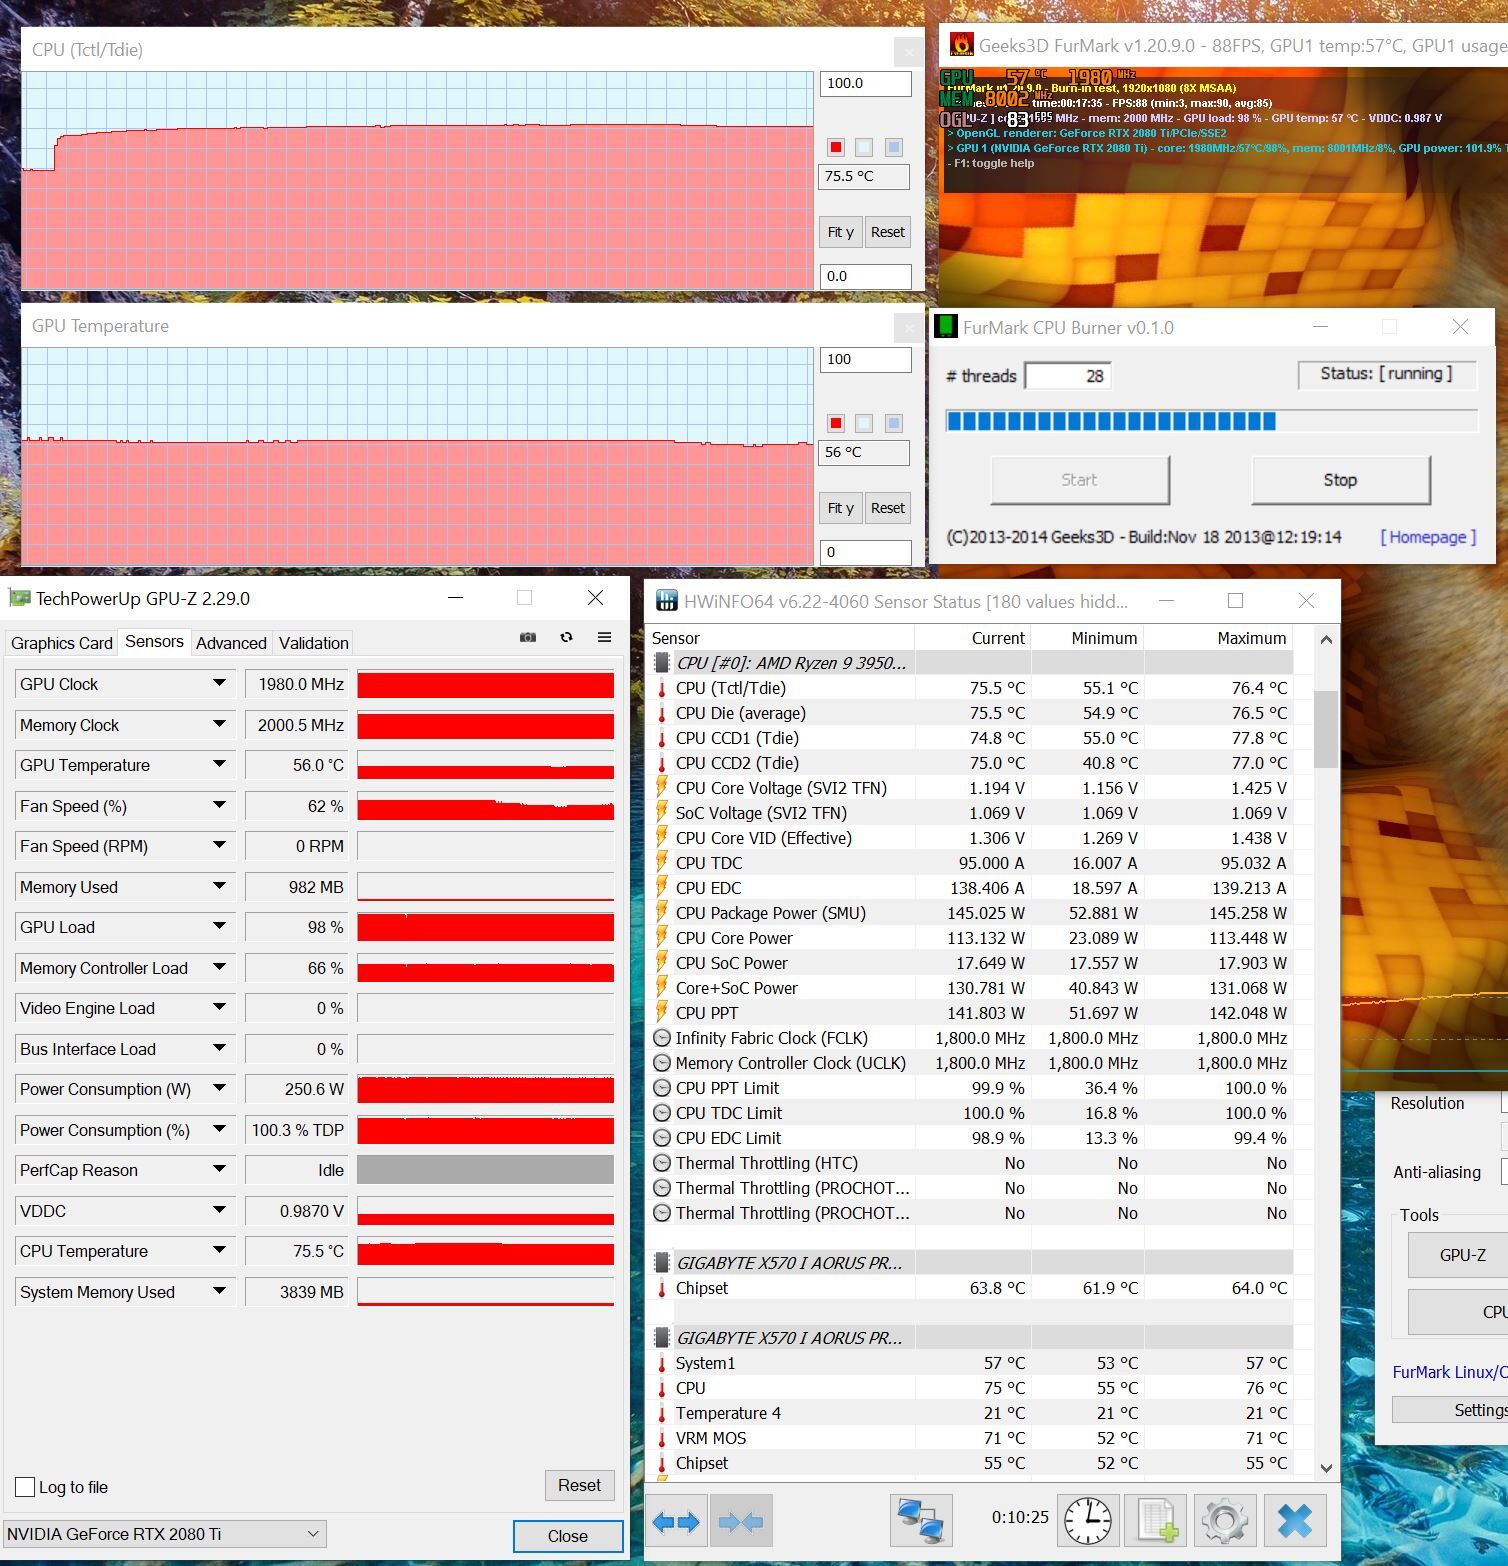This screenshot has width=1508, height=1566.
Task: Open the CPU Temperature sensor dropdown
Action: pos(219,1251)
